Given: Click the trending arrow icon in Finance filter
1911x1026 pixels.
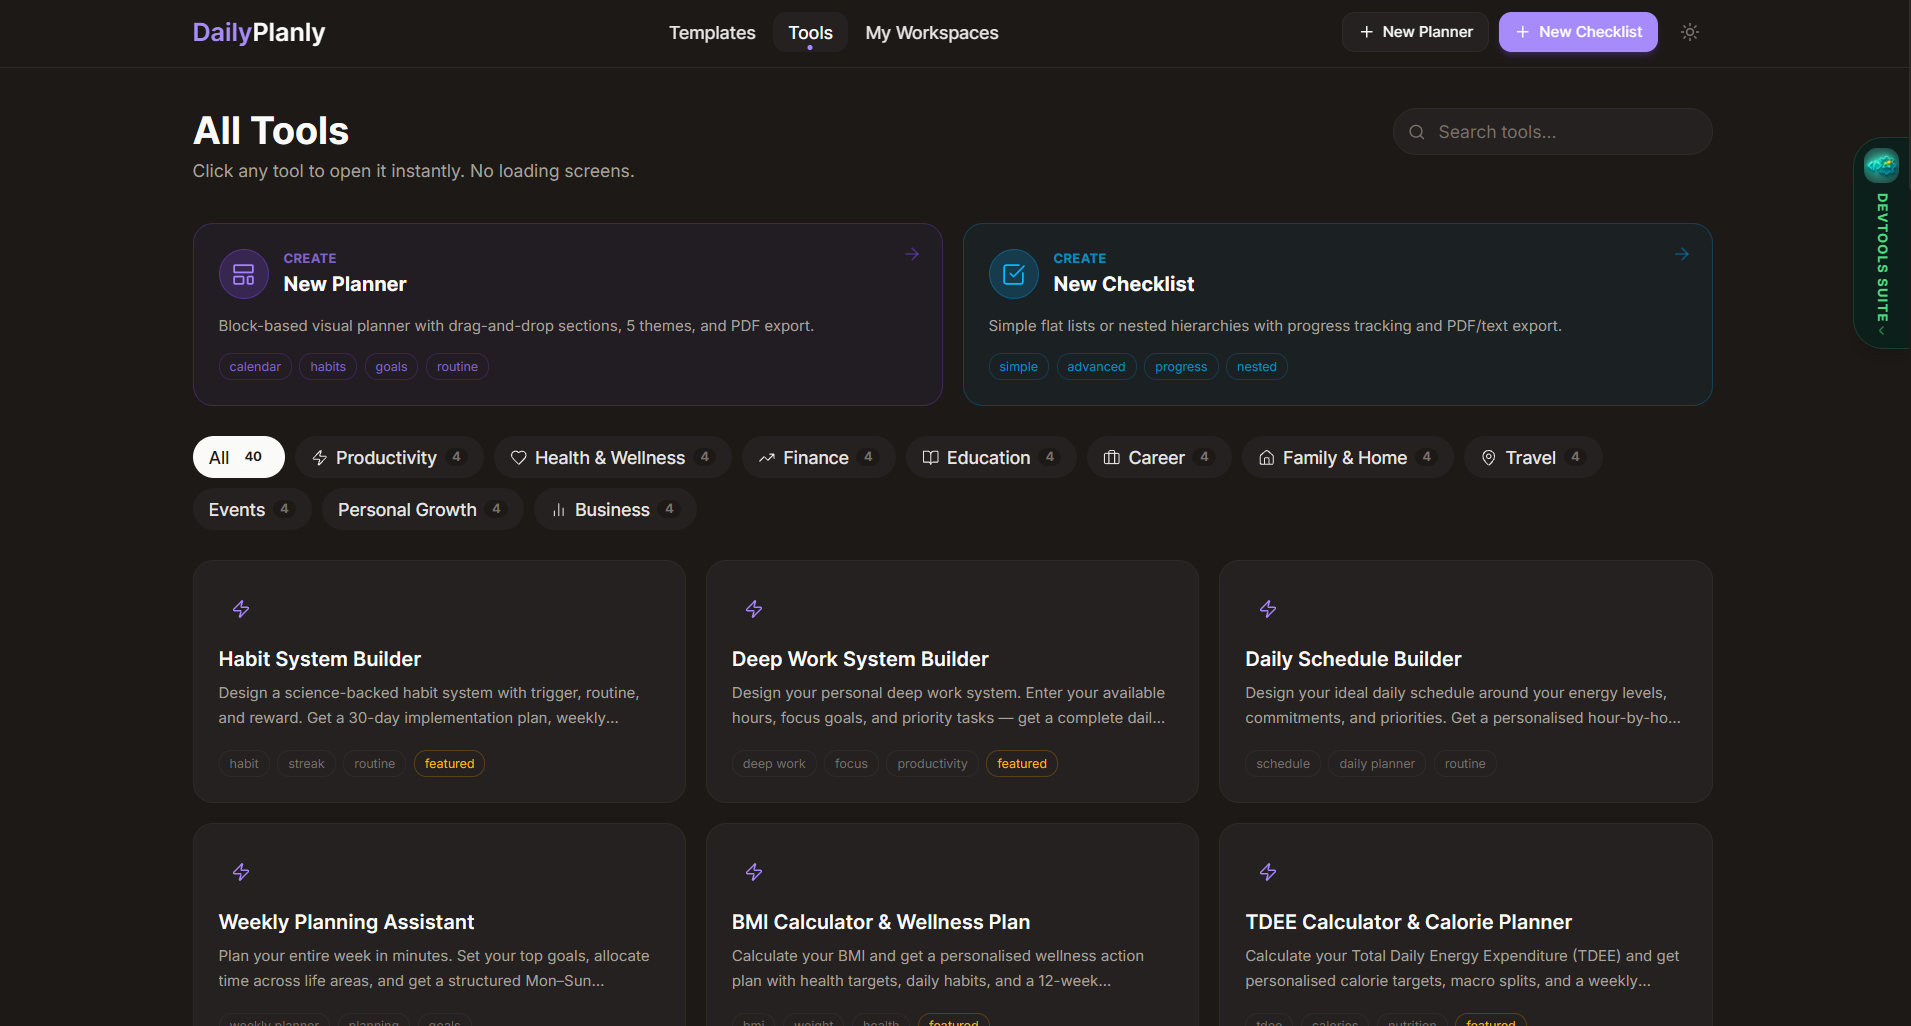Looking at the screenshot, I should click(767, 458).
